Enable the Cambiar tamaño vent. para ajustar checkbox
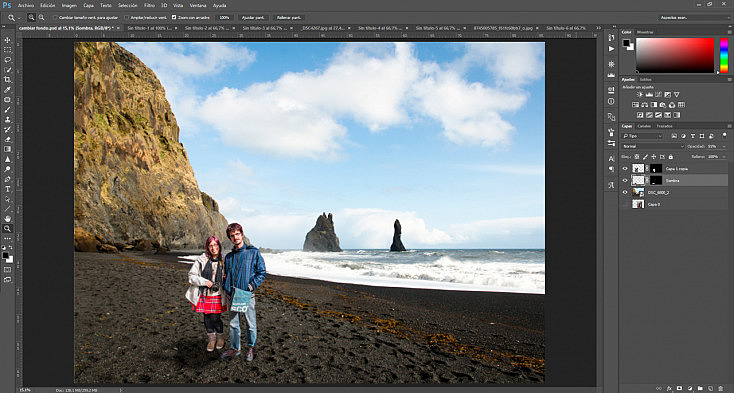Screen dimensions: 734x393 pos(55,17)
